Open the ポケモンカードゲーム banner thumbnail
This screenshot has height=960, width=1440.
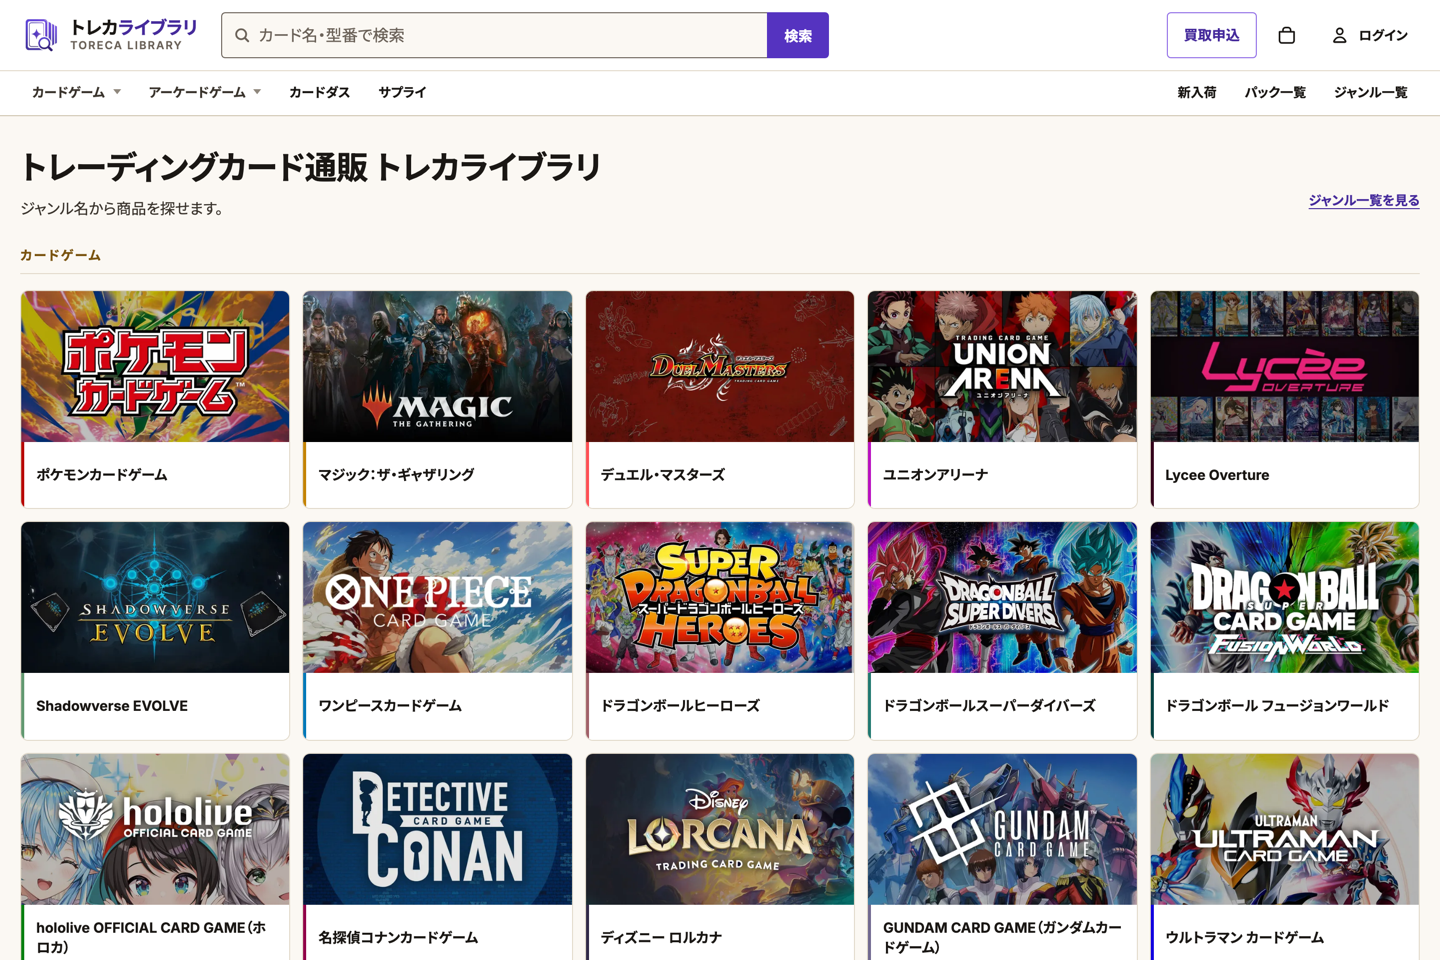coord(155,367)
